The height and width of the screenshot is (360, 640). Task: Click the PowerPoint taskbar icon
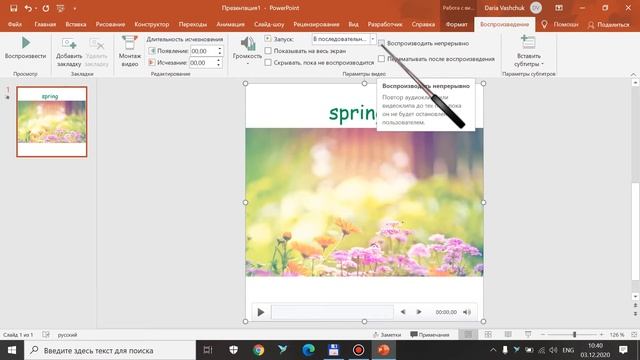(x=384, y=350)
